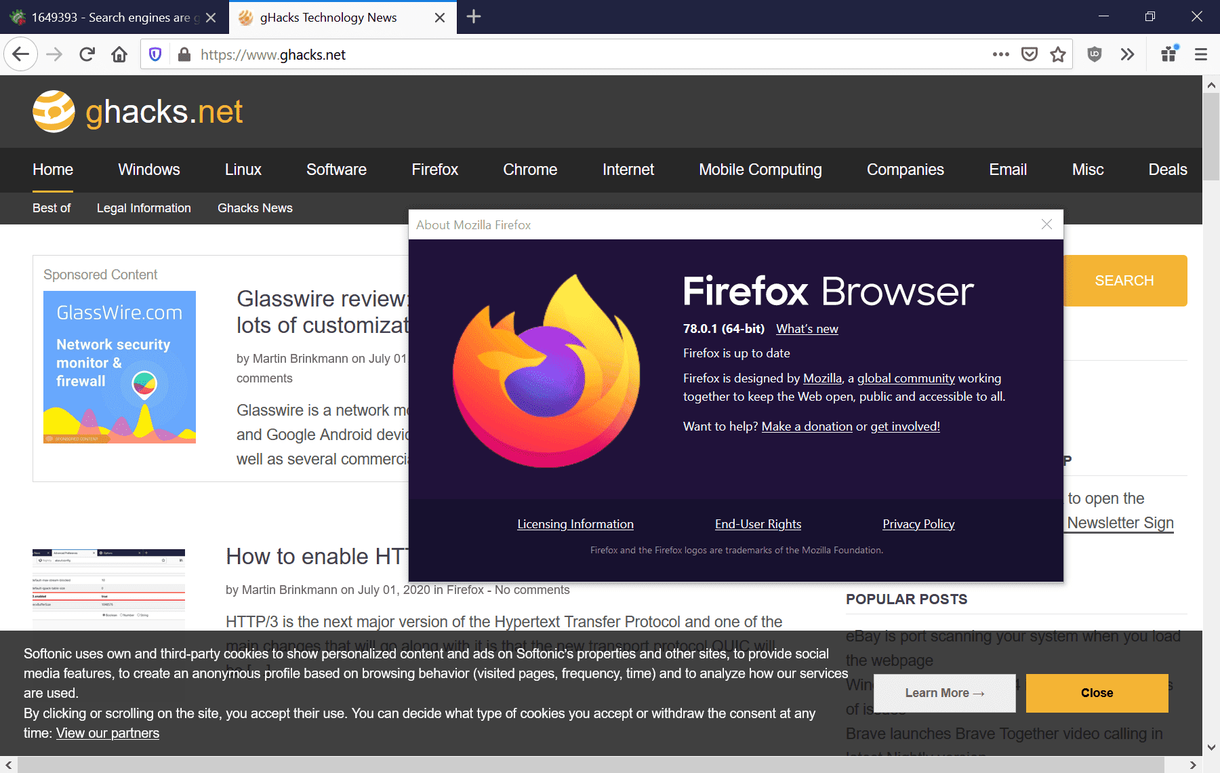
Task: Follow the Mozilla link in About dialog
Action: pos(822,378)
